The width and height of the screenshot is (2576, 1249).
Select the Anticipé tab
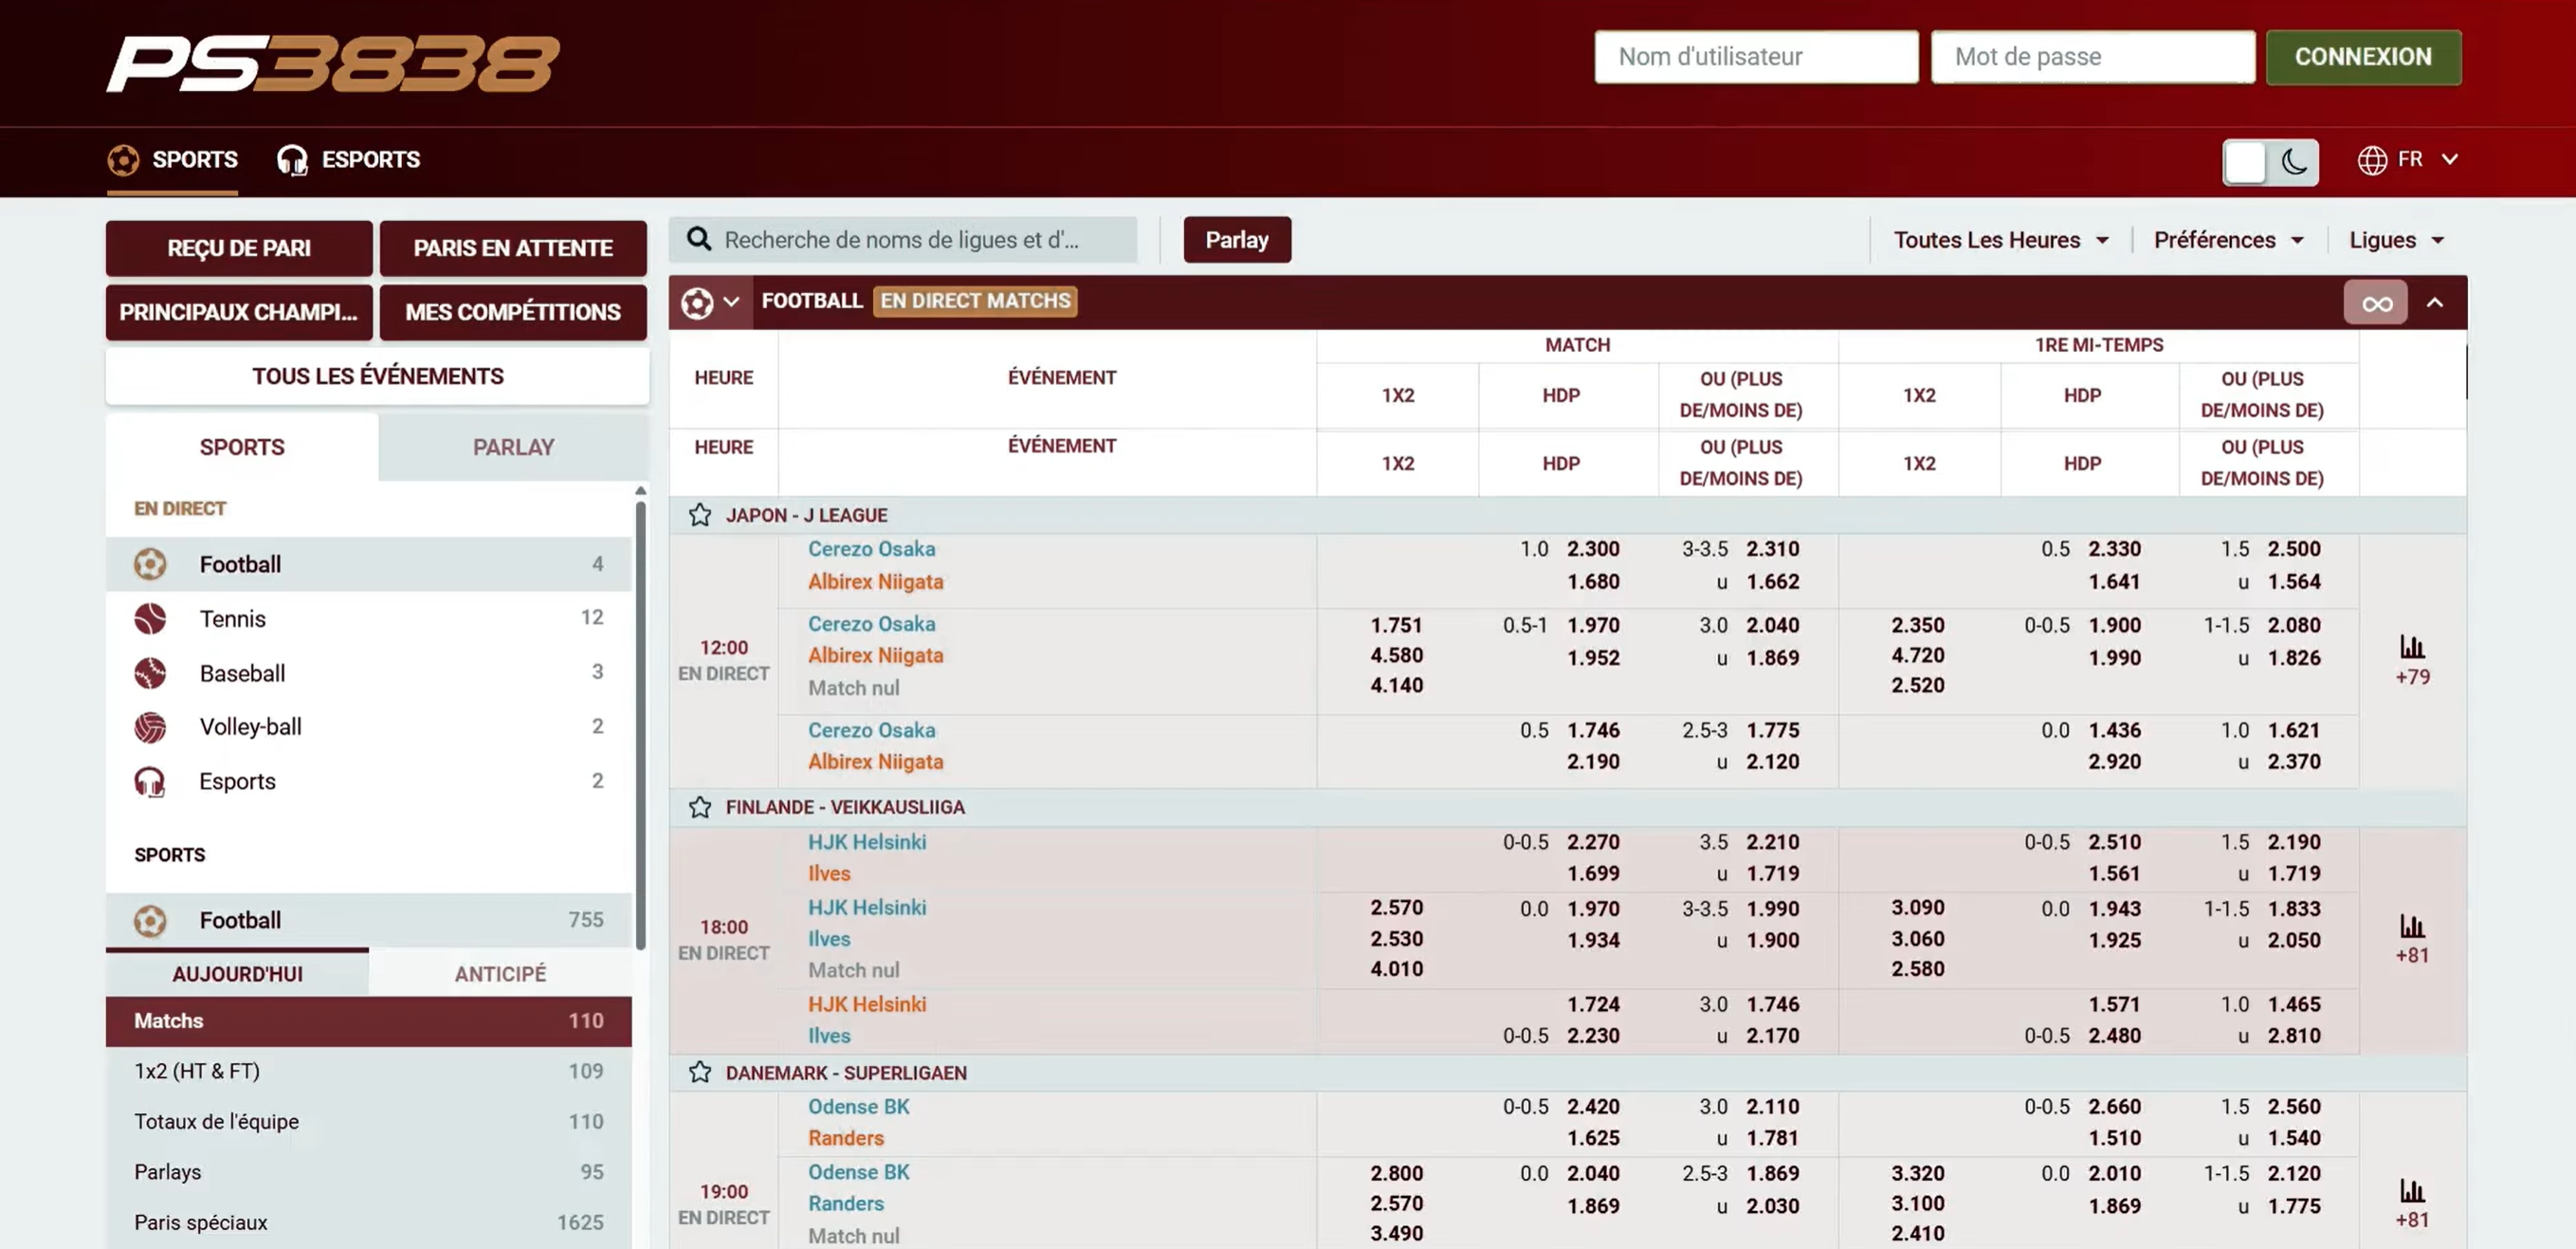(500, 973)
